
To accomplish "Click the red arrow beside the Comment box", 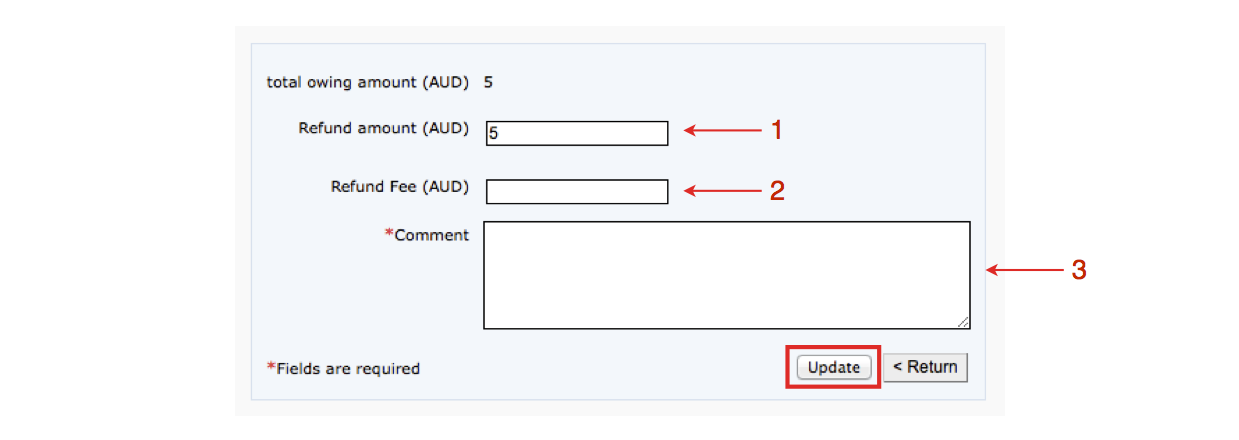I will 1023,269.
